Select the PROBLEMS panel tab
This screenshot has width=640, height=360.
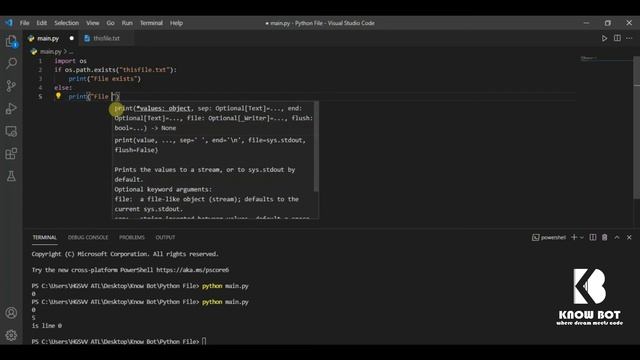click(x=132, y=237)
